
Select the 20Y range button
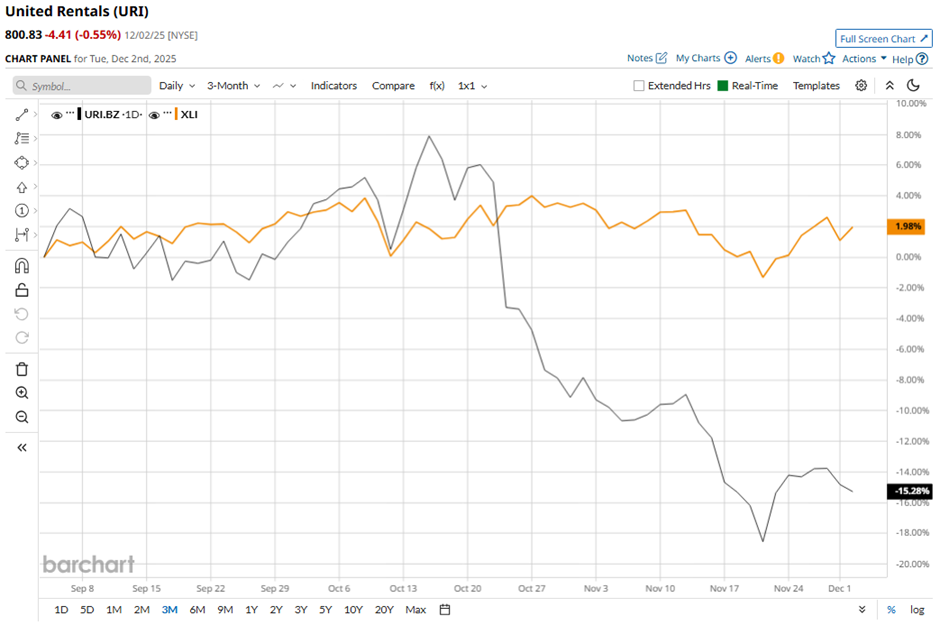(384, 609)
